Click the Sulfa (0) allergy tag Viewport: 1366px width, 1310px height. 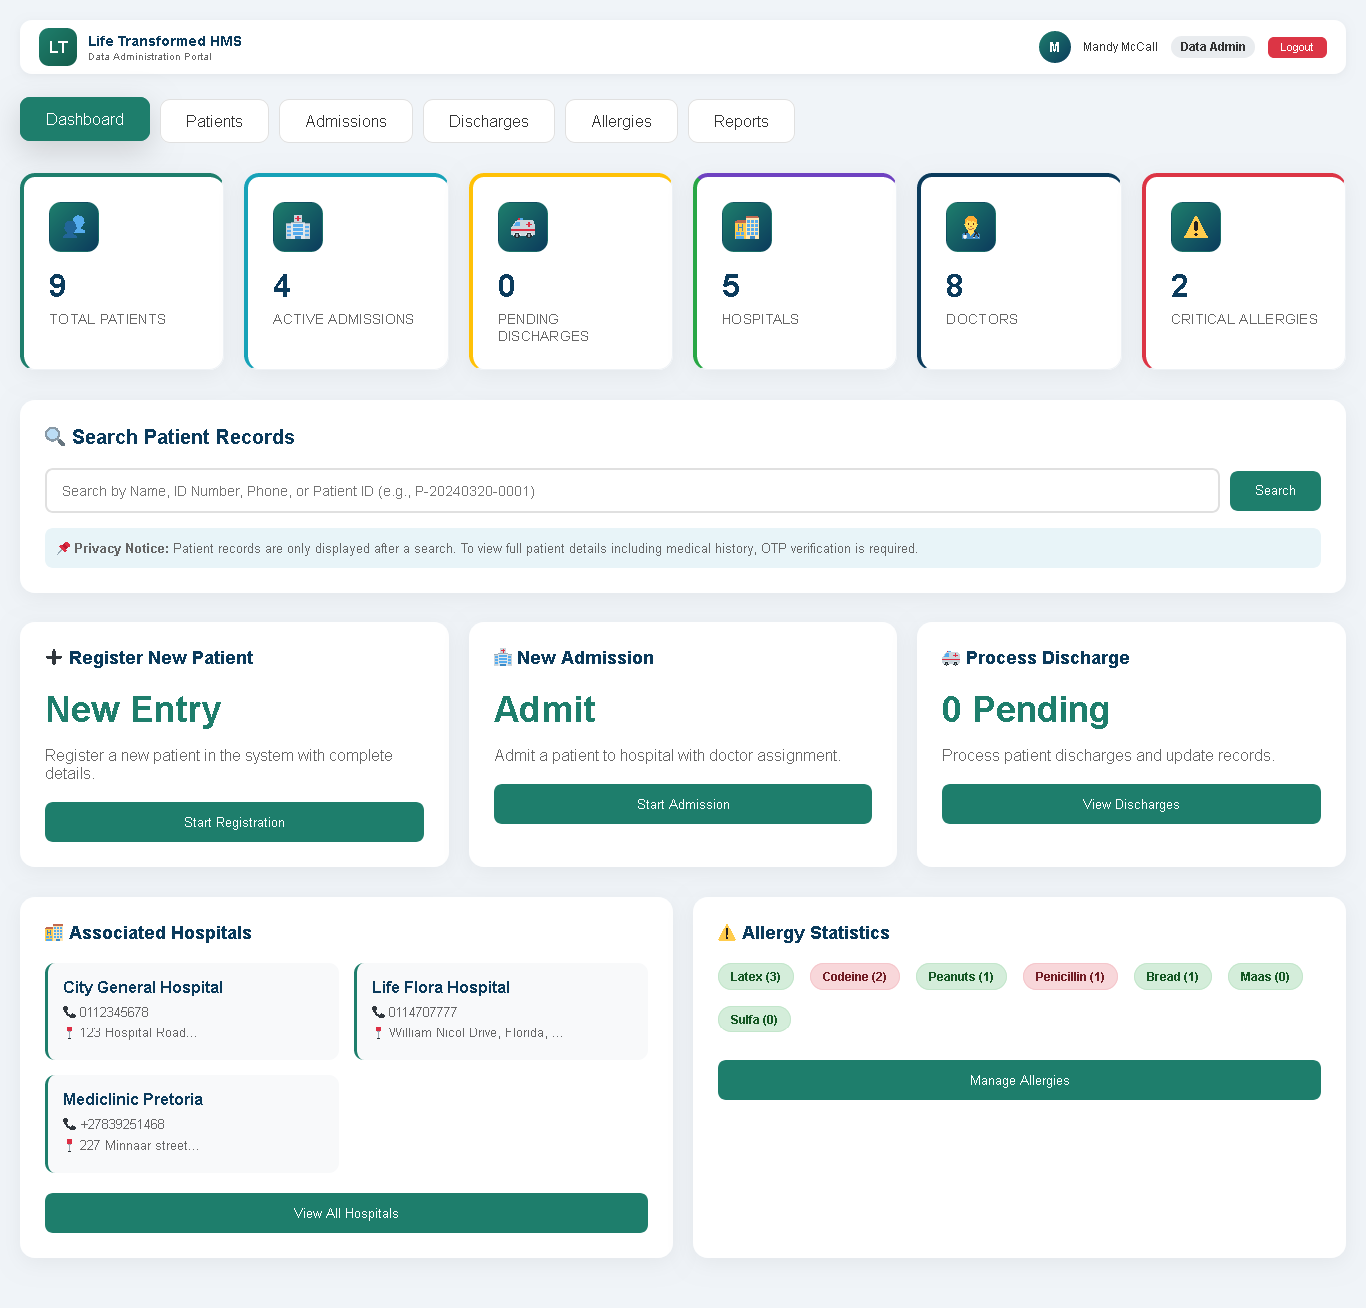point(754,1020)
